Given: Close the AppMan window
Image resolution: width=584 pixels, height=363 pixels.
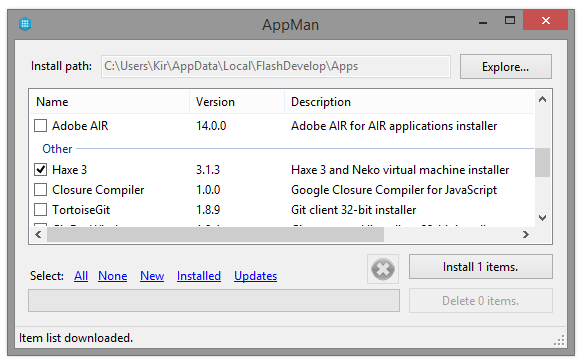Looking at the screenshot, I should click(546, 20).
